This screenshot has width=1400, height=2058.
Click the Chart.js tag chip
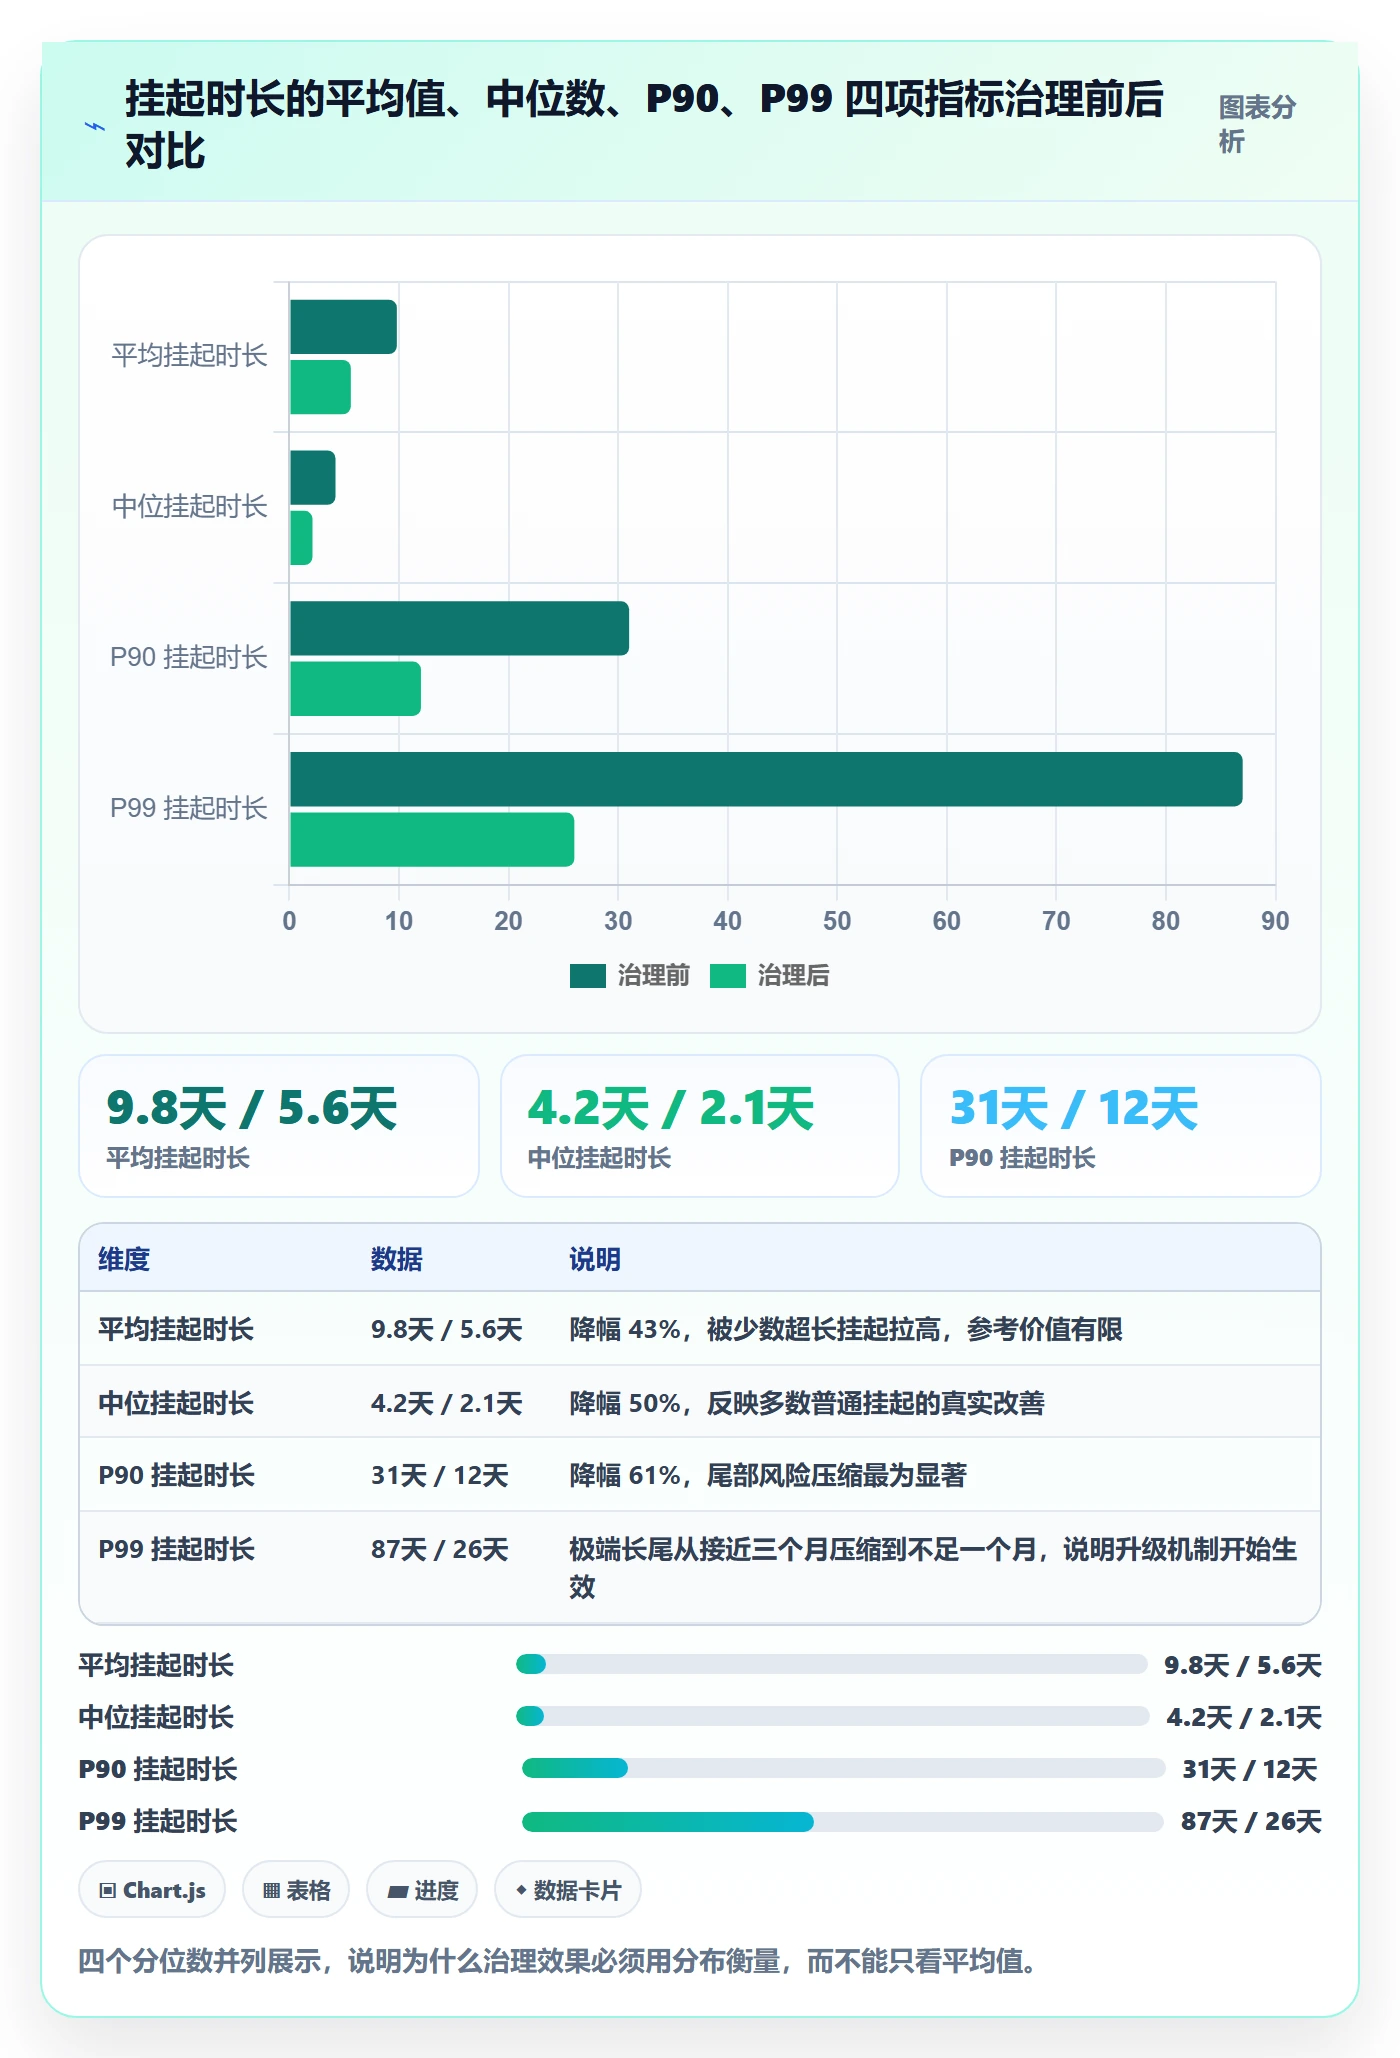(x=152, y=1890)
